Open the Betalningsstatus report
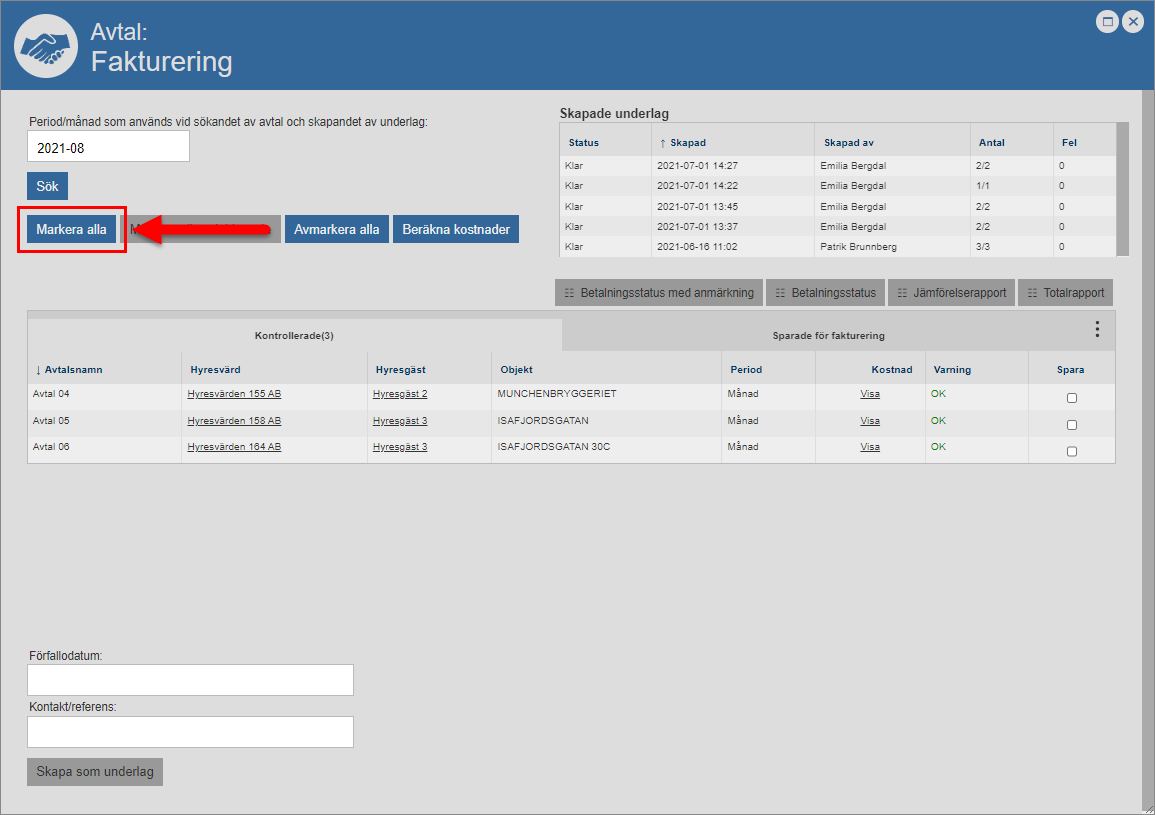Screen dimensions: 1155x815 (x=825, y=293)
